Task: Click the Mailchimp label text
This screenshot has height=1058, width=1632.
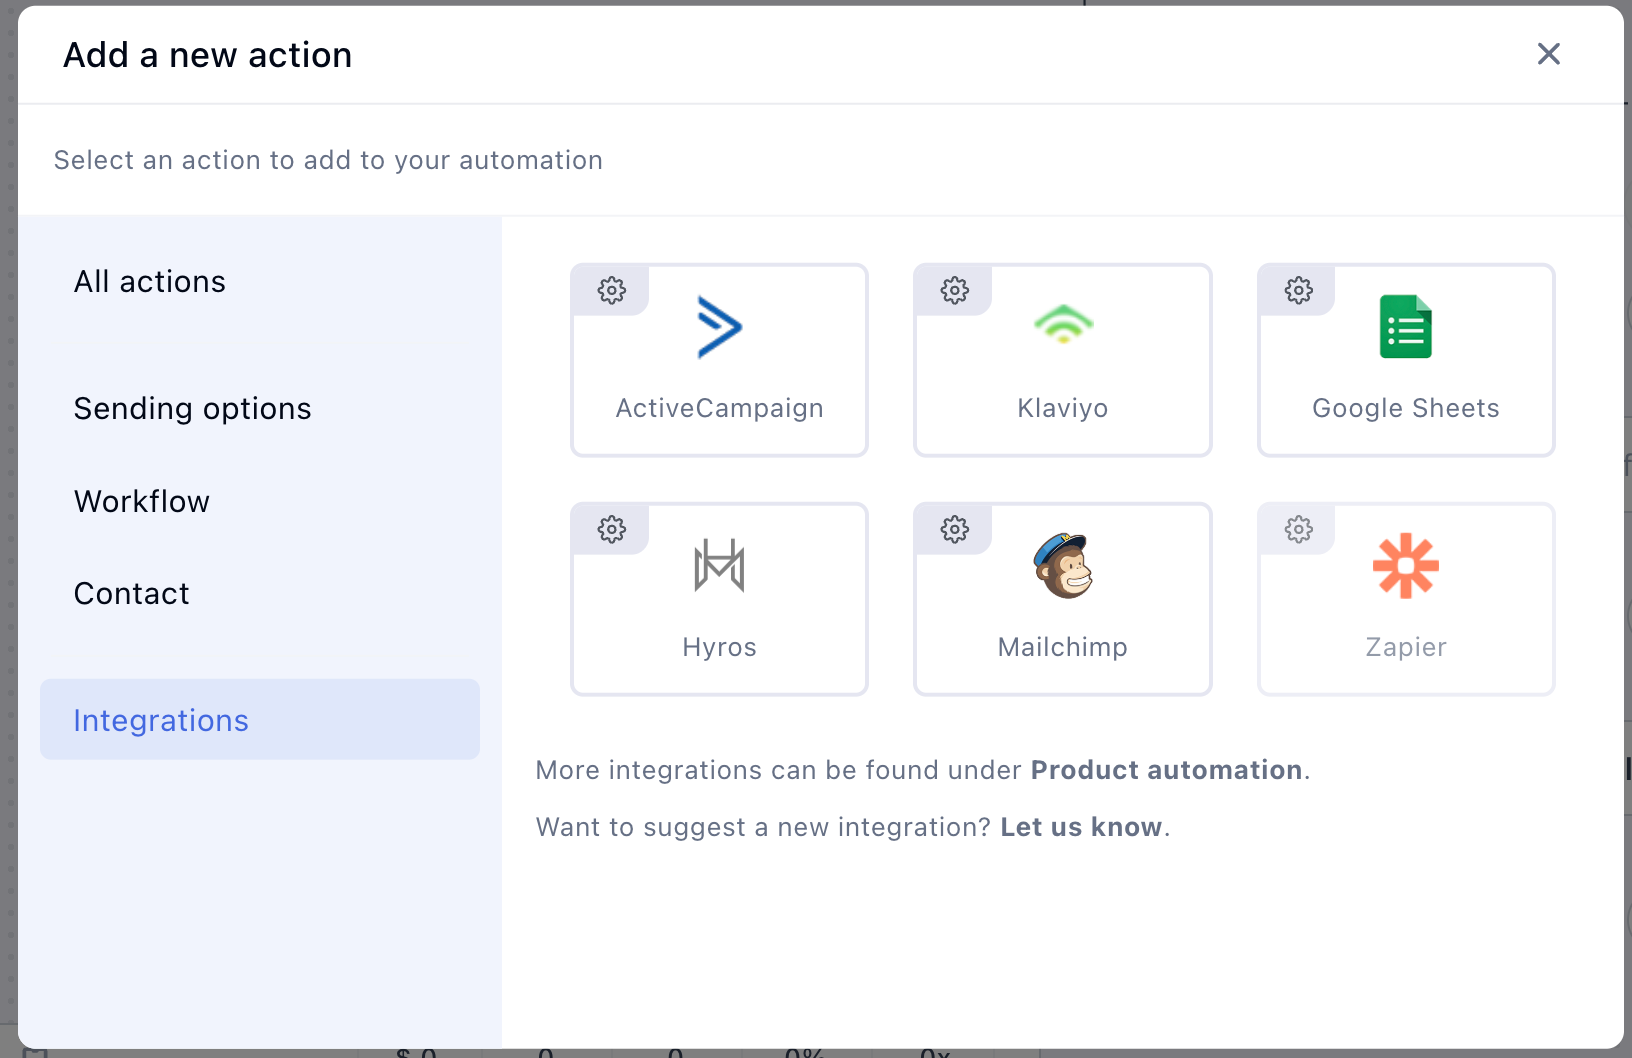Action: 1063,647
